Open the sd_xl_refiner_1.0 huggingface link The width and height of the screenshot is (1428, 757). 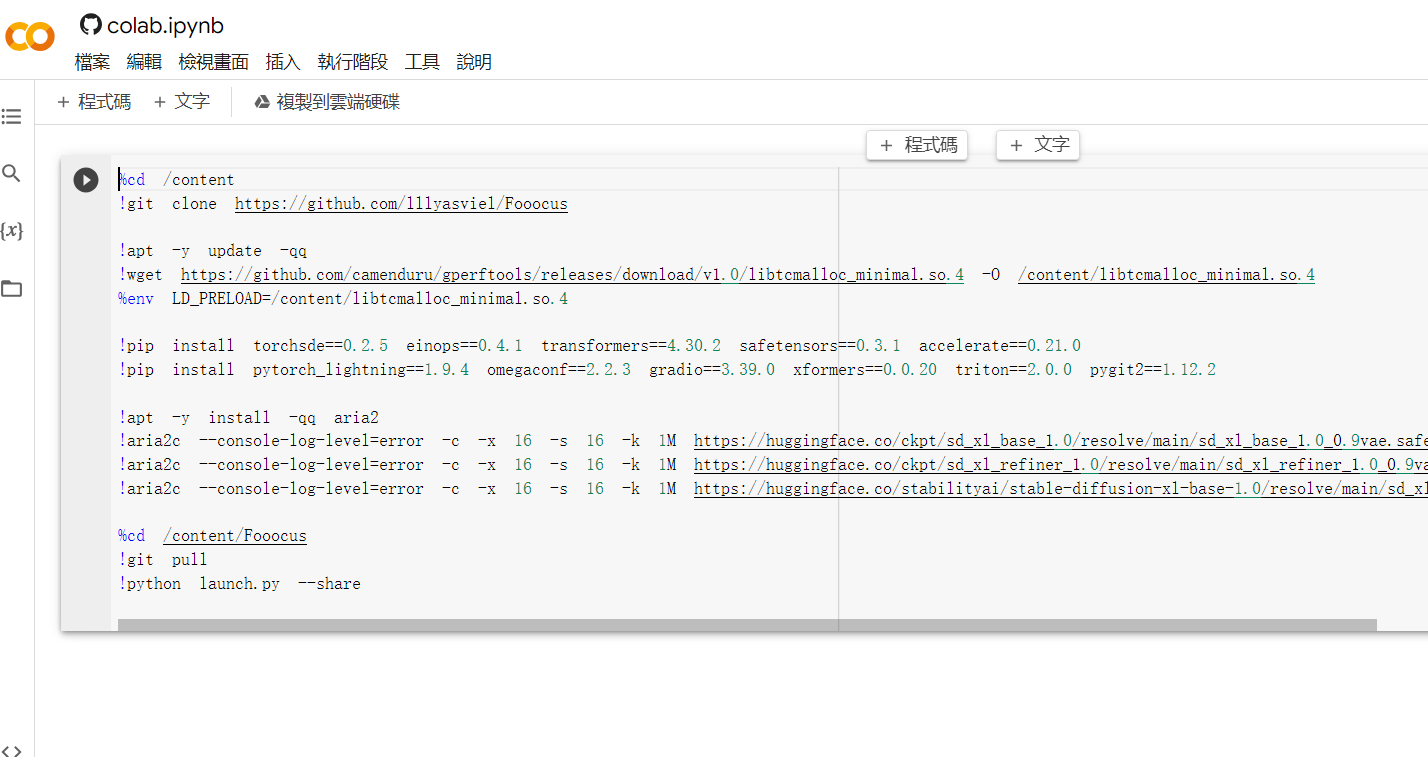pos(1060,465)
